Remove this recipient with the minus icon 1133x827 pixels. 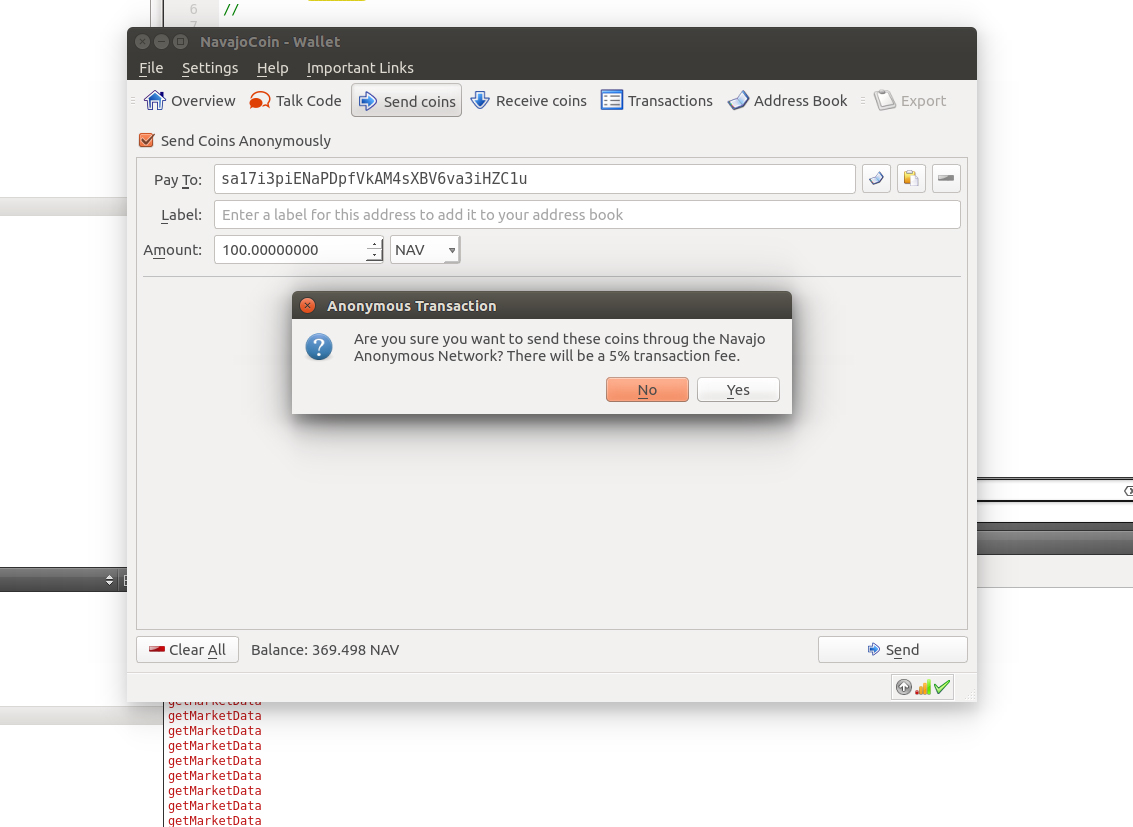pos(946,178)
